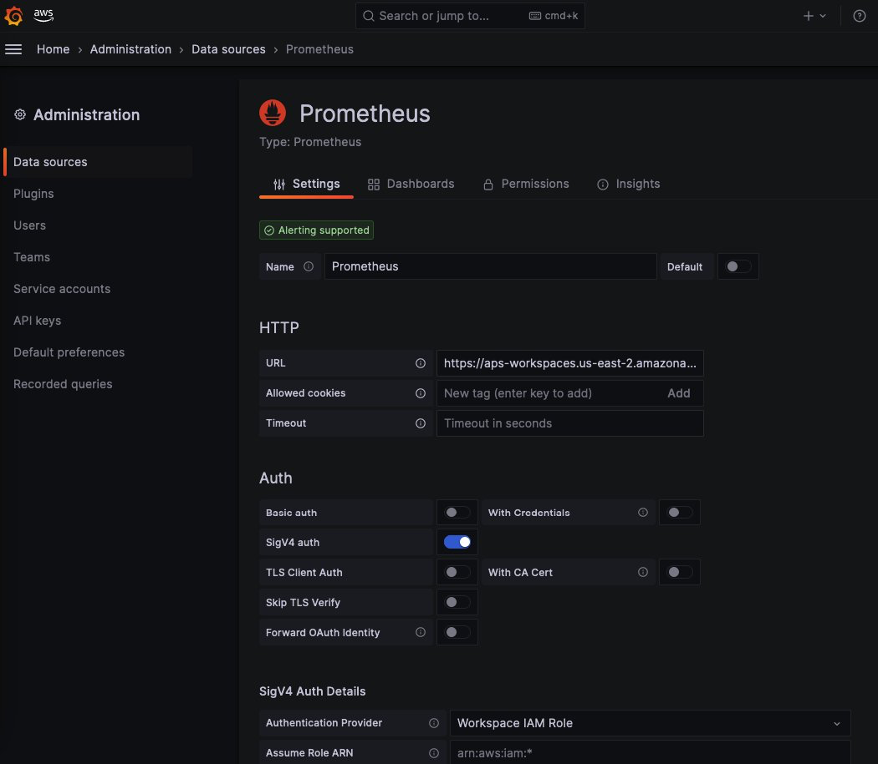This screenshot has height=764, width=879.
Task: Click the info icon next to URL
Action: [x=420, y=362]
